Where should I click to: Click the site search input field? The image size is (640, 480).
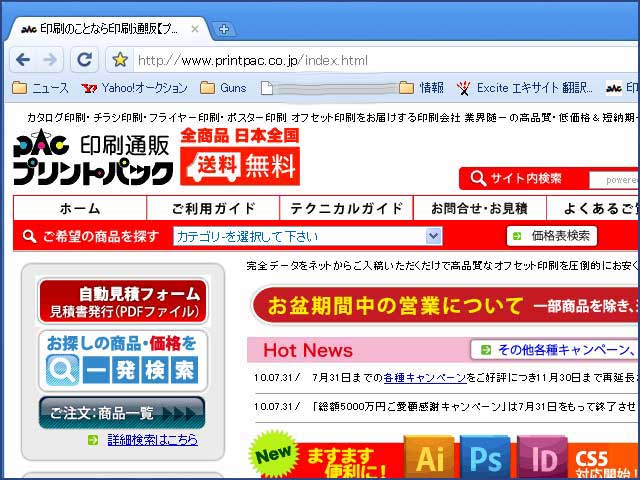point(612,179)
